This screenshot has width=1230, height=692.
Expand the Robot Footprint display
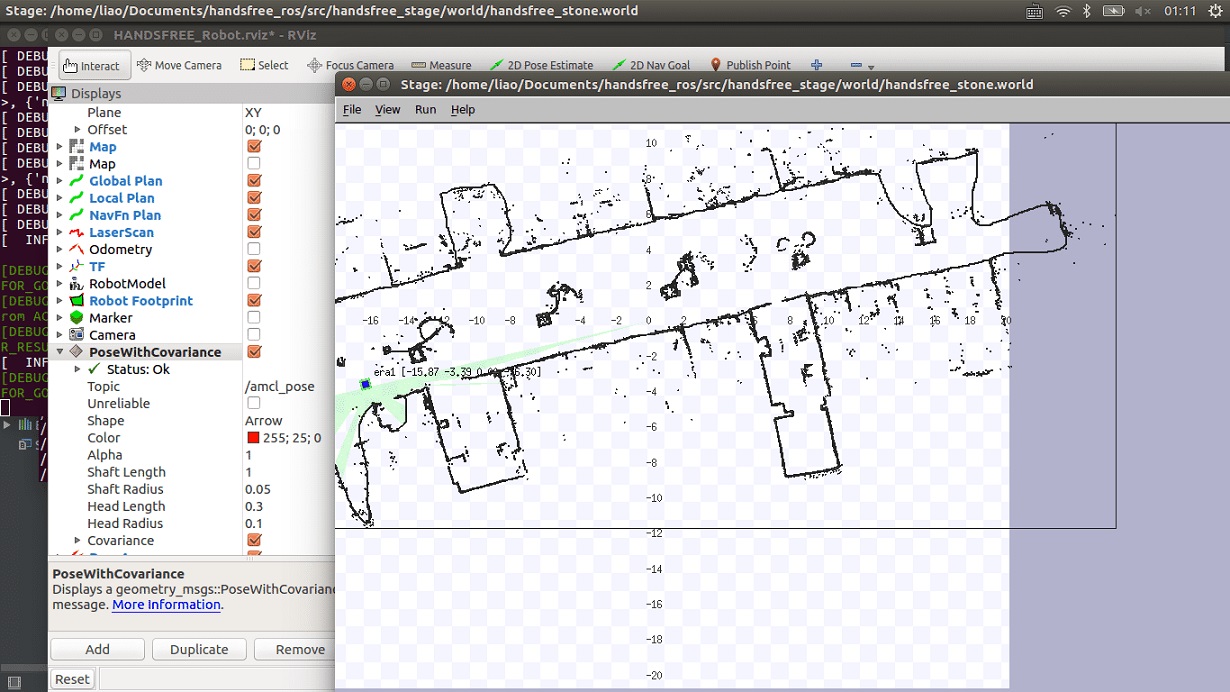coord(59,300)
